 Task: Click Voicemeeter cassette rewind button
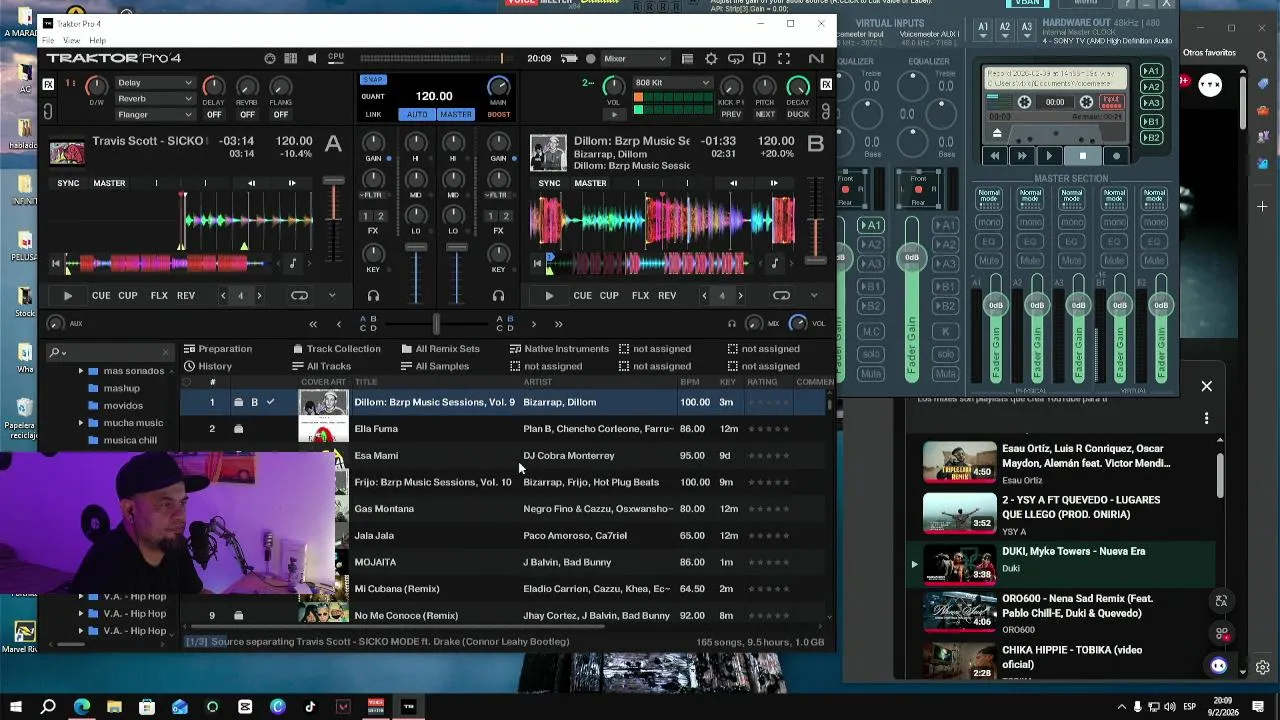point(994,156)
